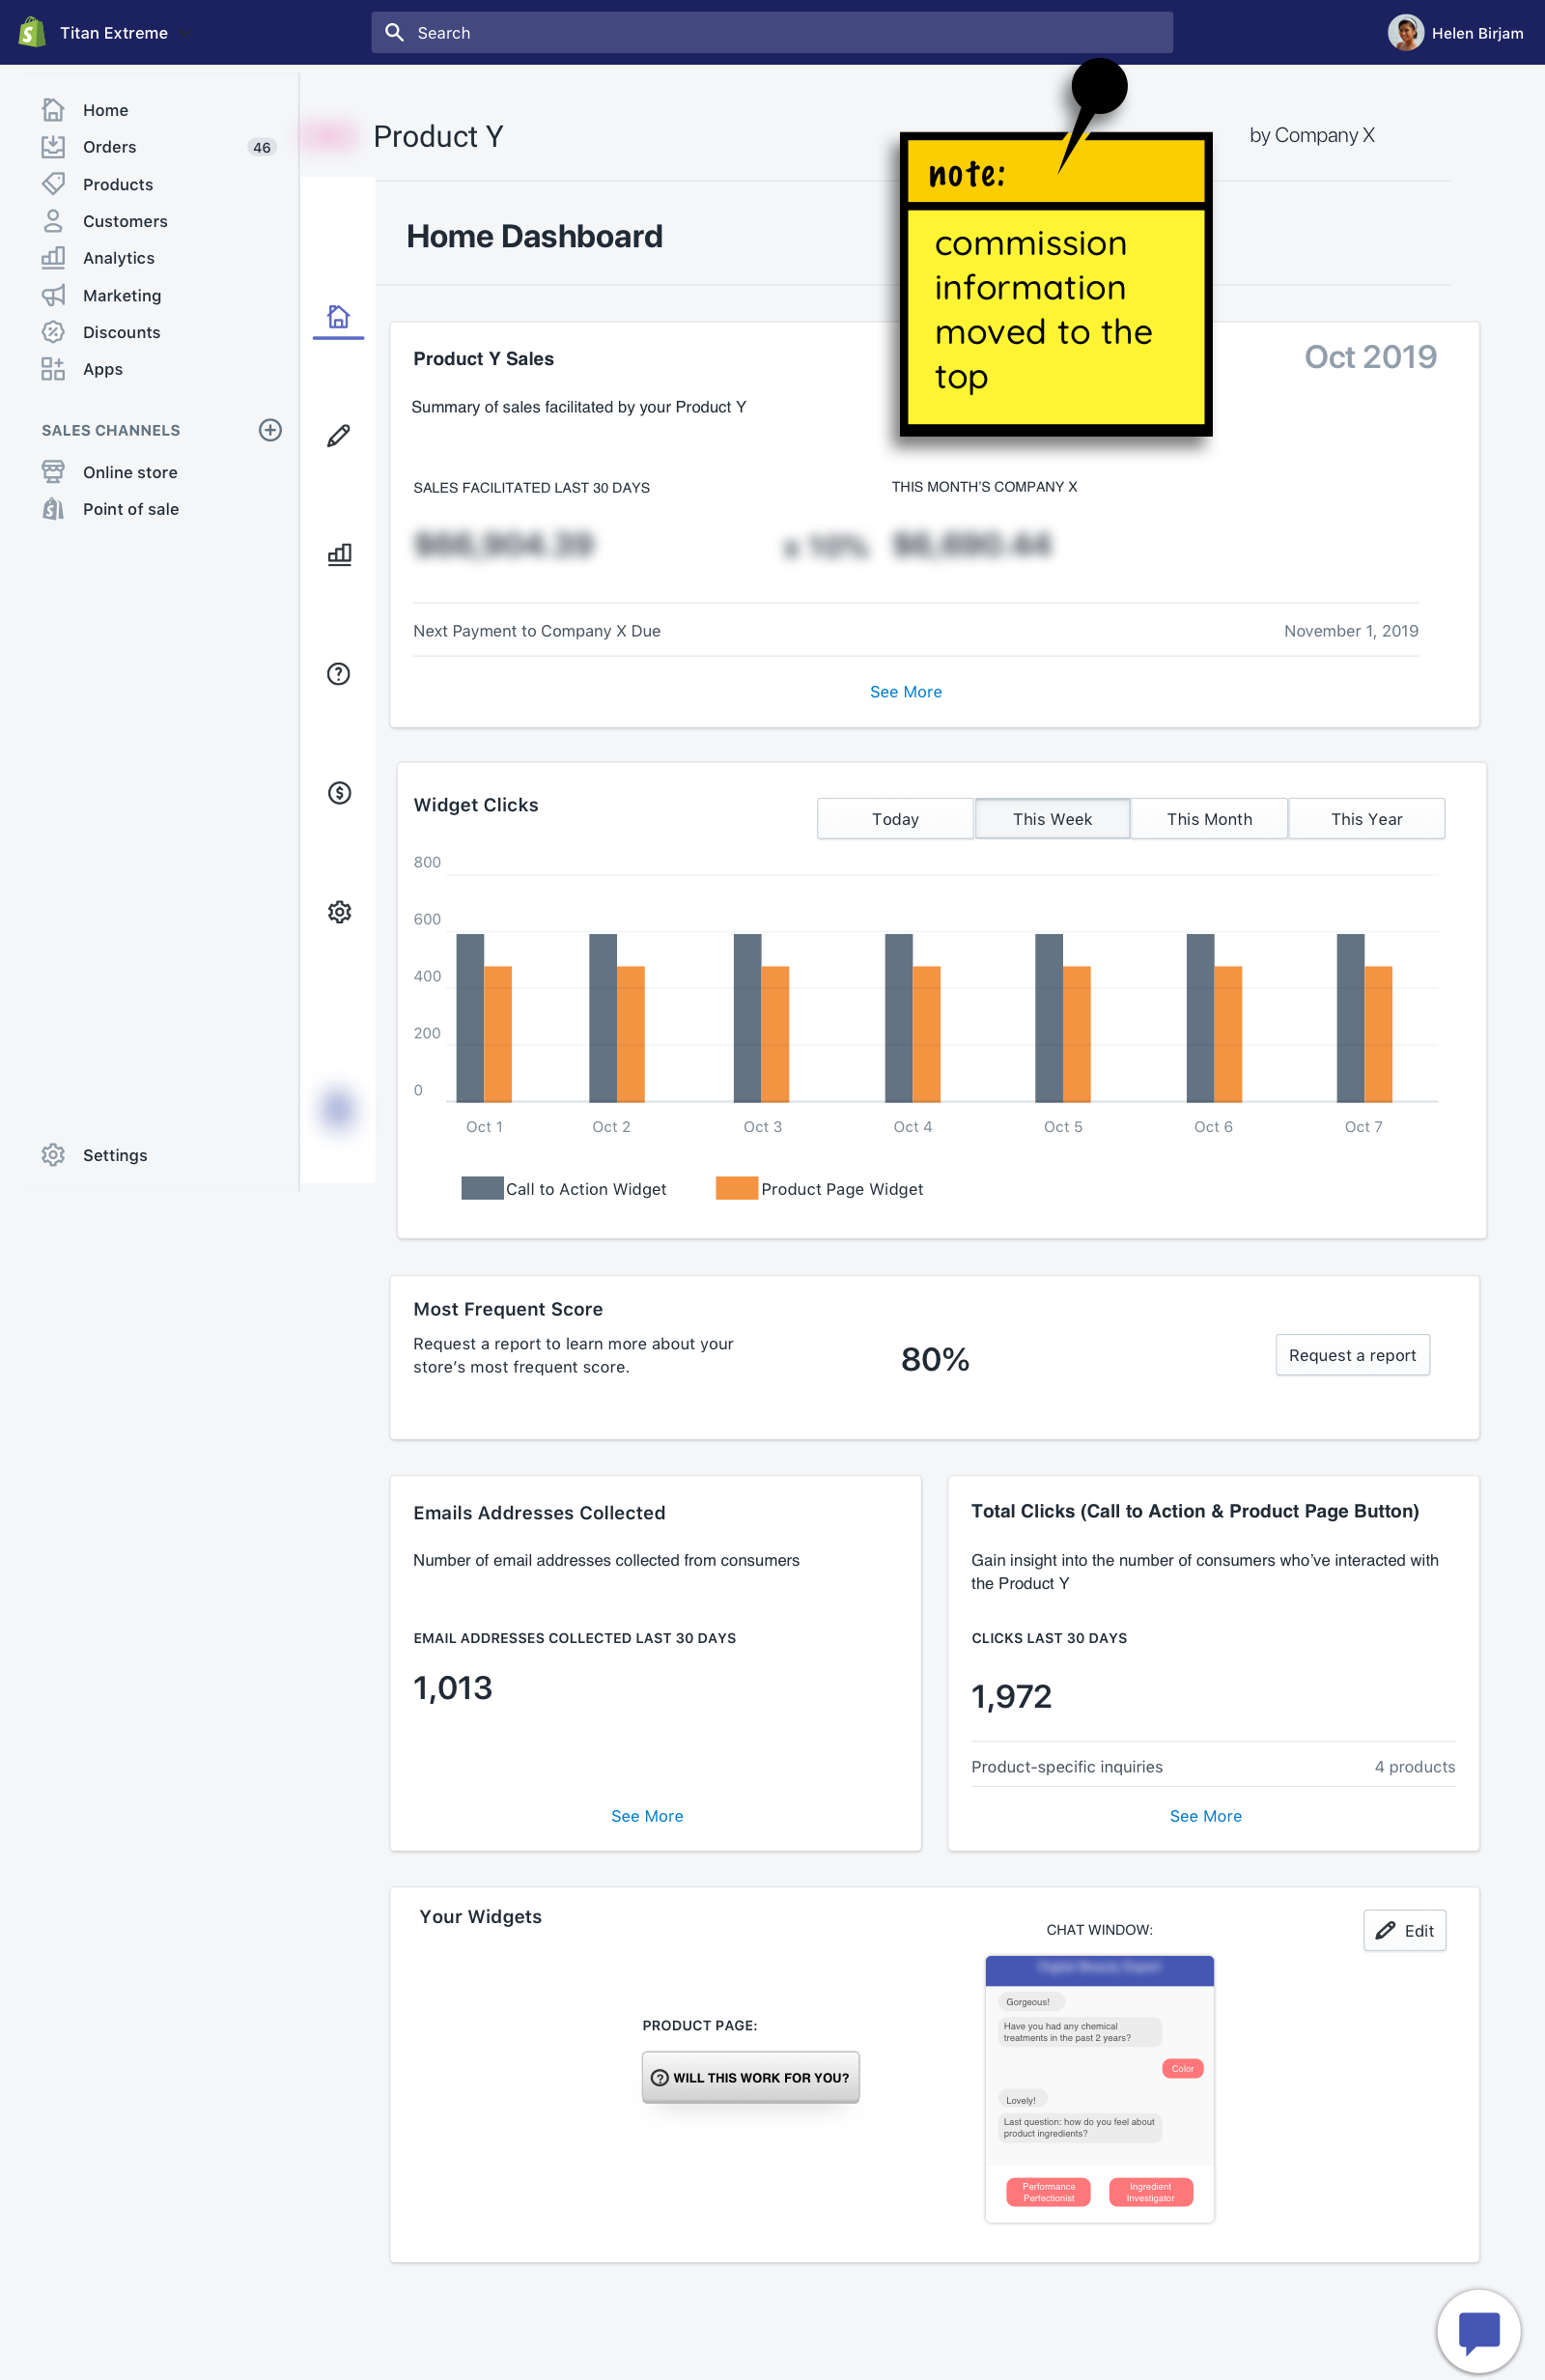
Task: Open the help question mark icon
Action: 339,674
